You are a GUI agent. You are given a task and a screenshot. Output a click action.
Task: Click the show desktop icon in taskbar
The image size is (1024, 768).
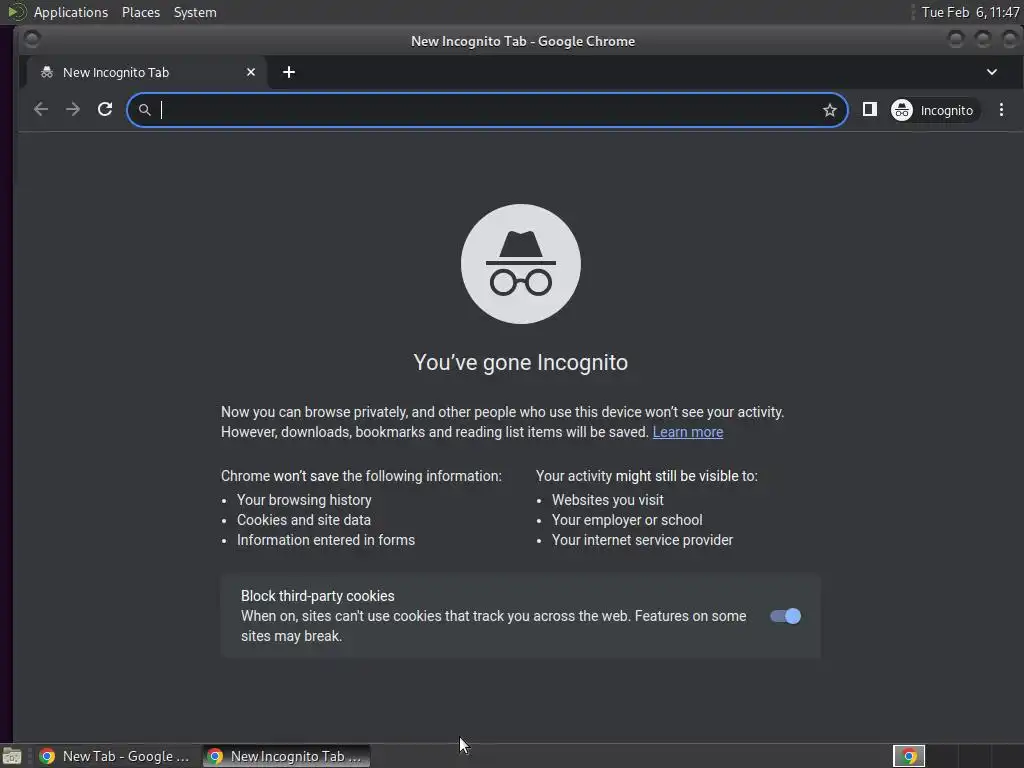[x=12, y=756]
